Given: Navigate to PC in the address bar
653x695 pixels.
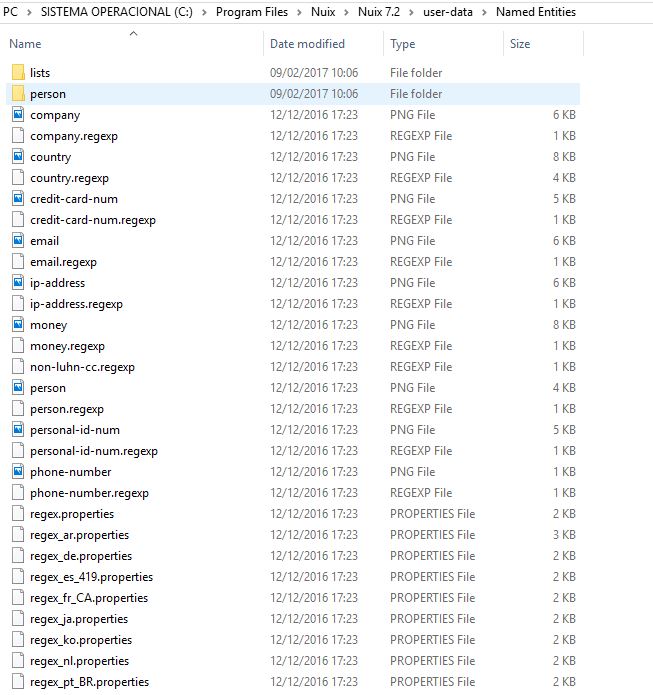Looking at the screenshot, I should [x=10, y=12].
